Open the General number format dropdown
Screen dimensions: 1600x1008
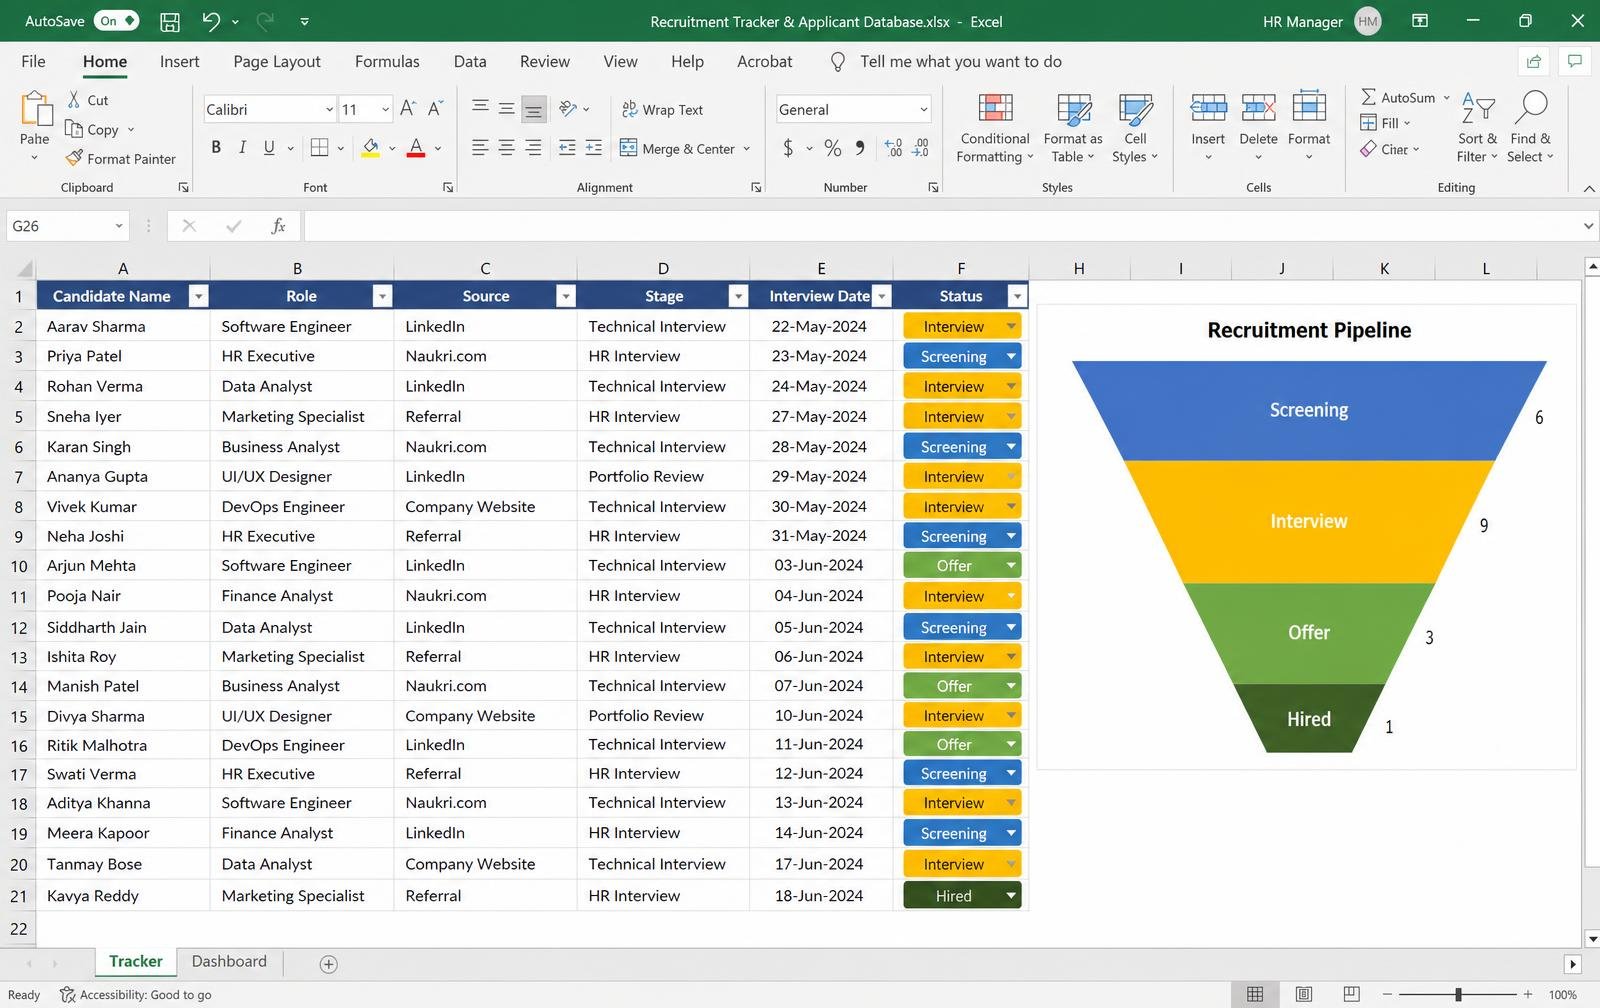point(923,109)
